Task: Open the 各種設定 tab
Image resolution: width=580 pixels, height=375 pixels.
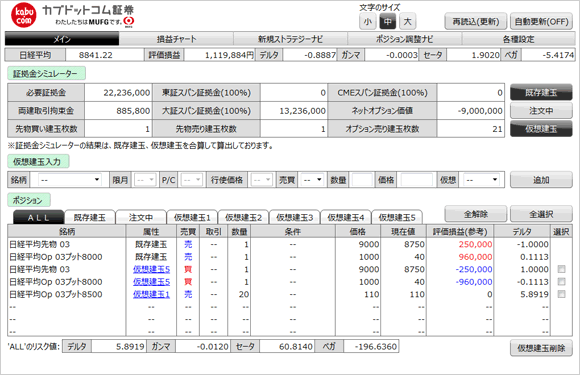Action: click(x=519, y=39)
